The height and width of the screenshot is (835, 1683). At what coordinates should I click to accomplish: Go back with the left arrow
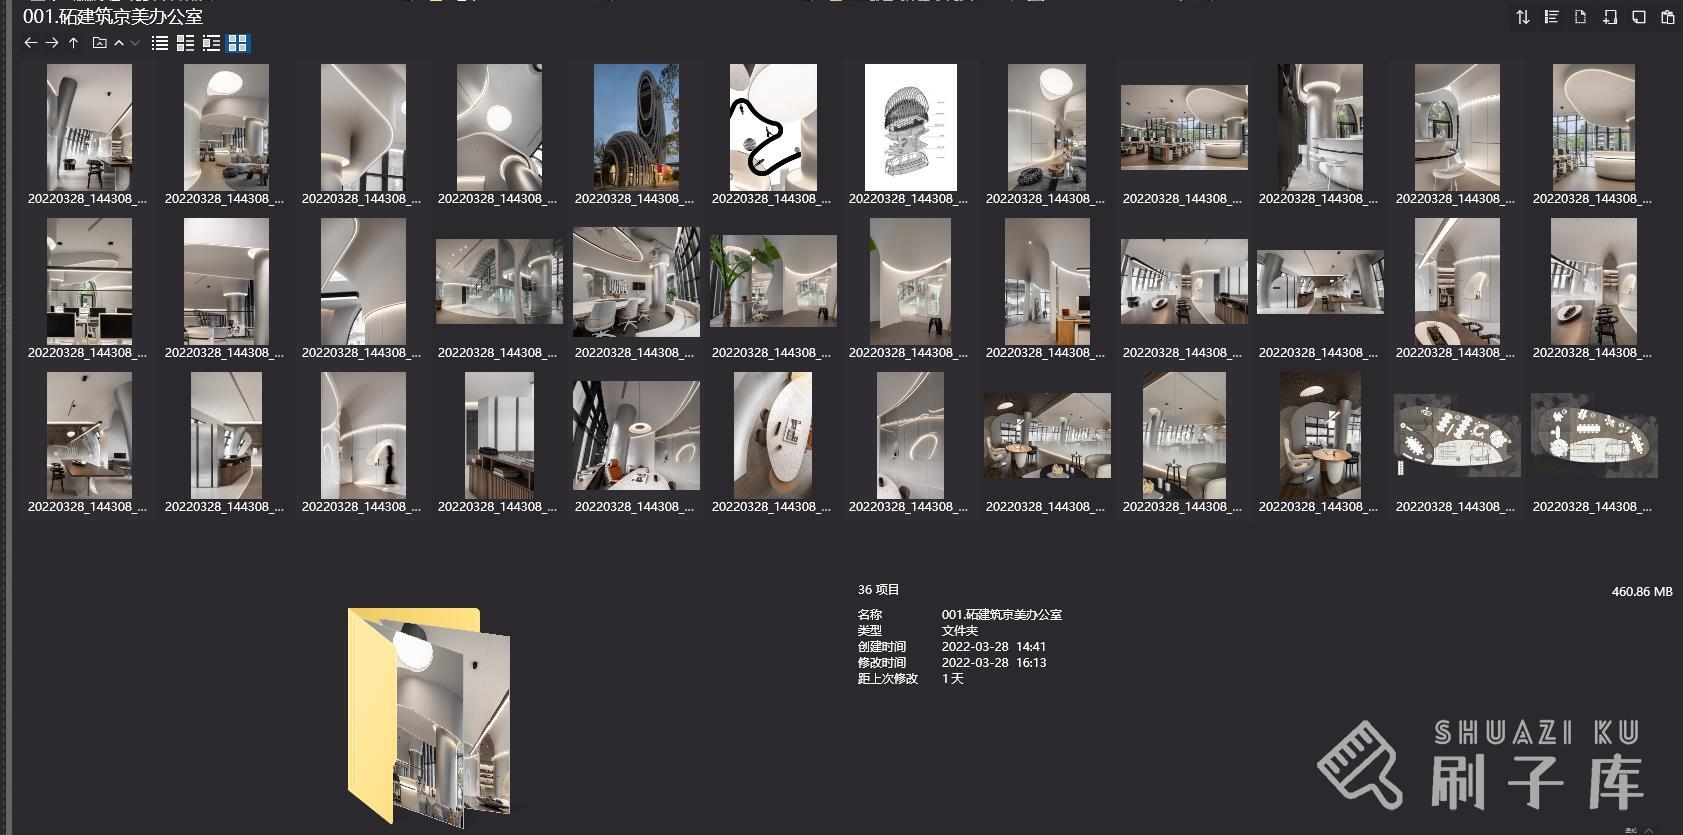pyautogui.click(x=30, y=43)
